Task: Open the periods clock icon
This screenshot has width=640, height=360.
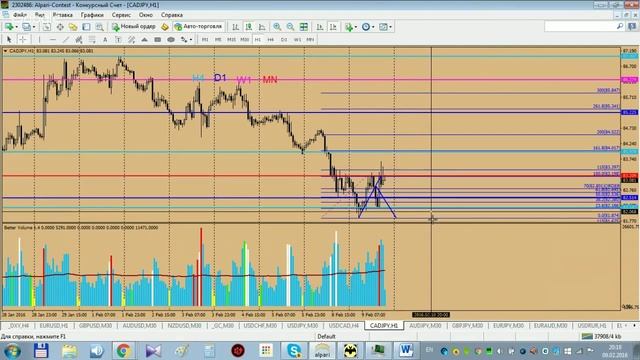Action: [x=366, y=27]
